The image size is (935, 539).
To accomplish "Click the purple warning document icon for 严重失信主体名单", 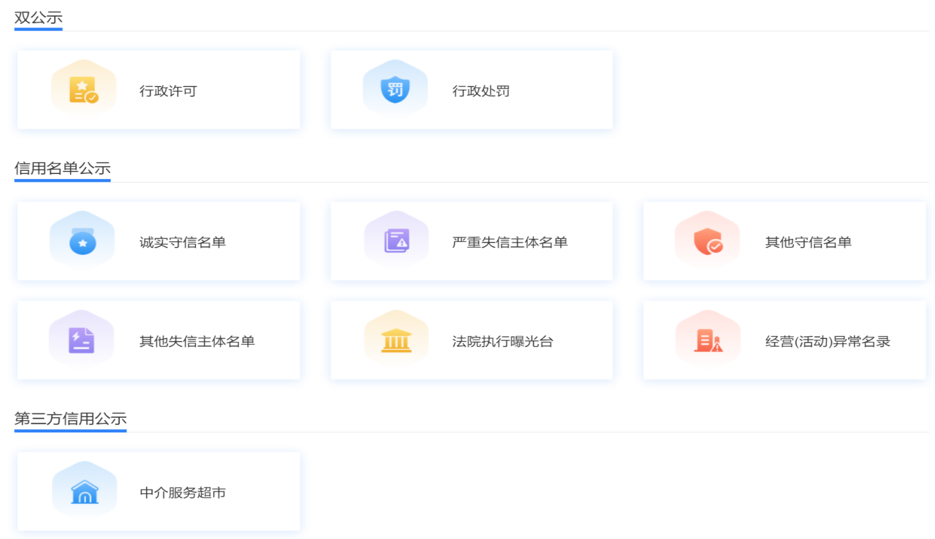I will click(397, 241).
